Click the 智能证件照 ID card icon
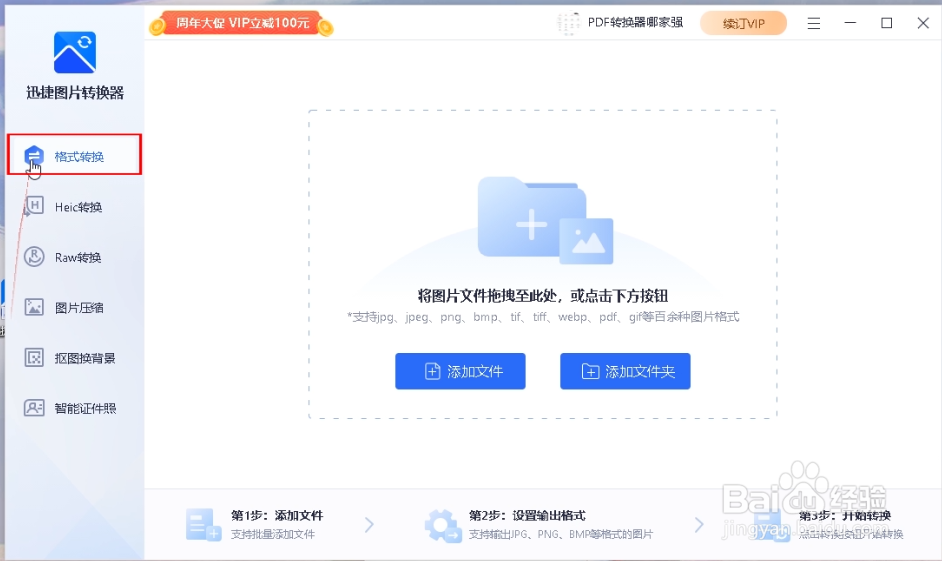Image resolution: width=942 pixels, height=561 pixels. click(34, 408)
